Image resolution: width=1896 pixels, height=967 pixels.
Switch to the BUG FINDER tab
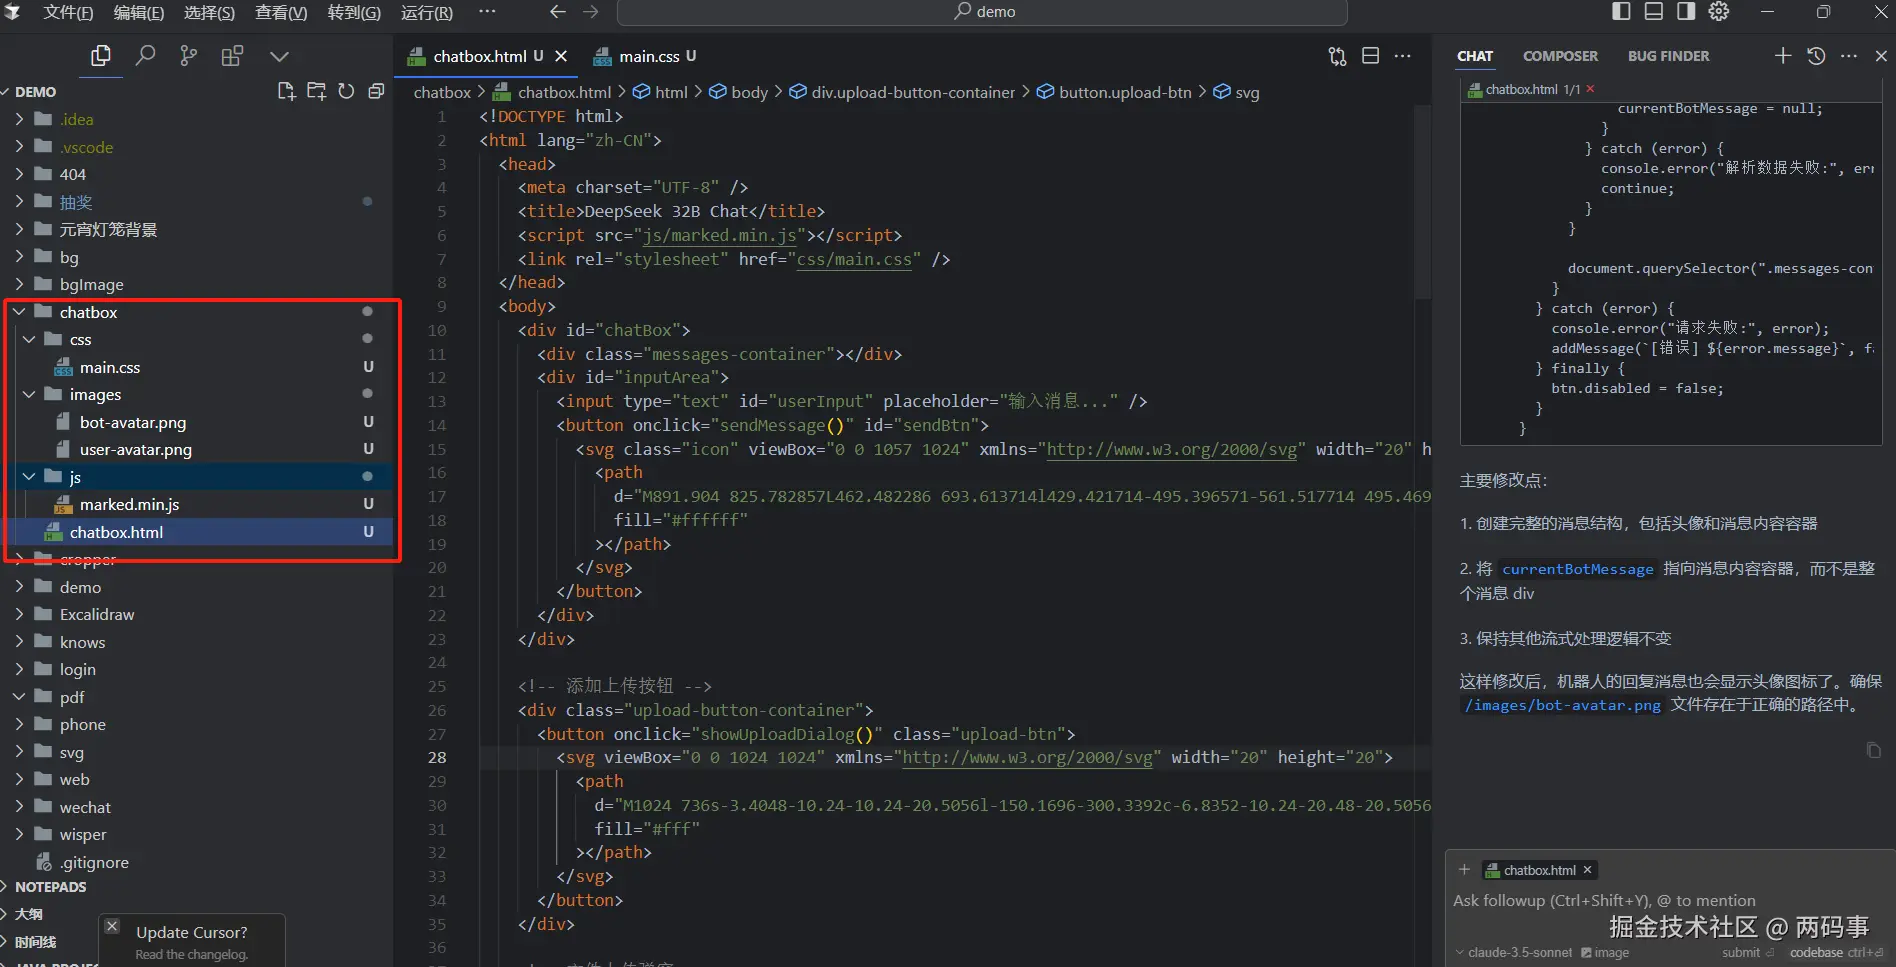pyautogui.click(x=1668, y=56)
